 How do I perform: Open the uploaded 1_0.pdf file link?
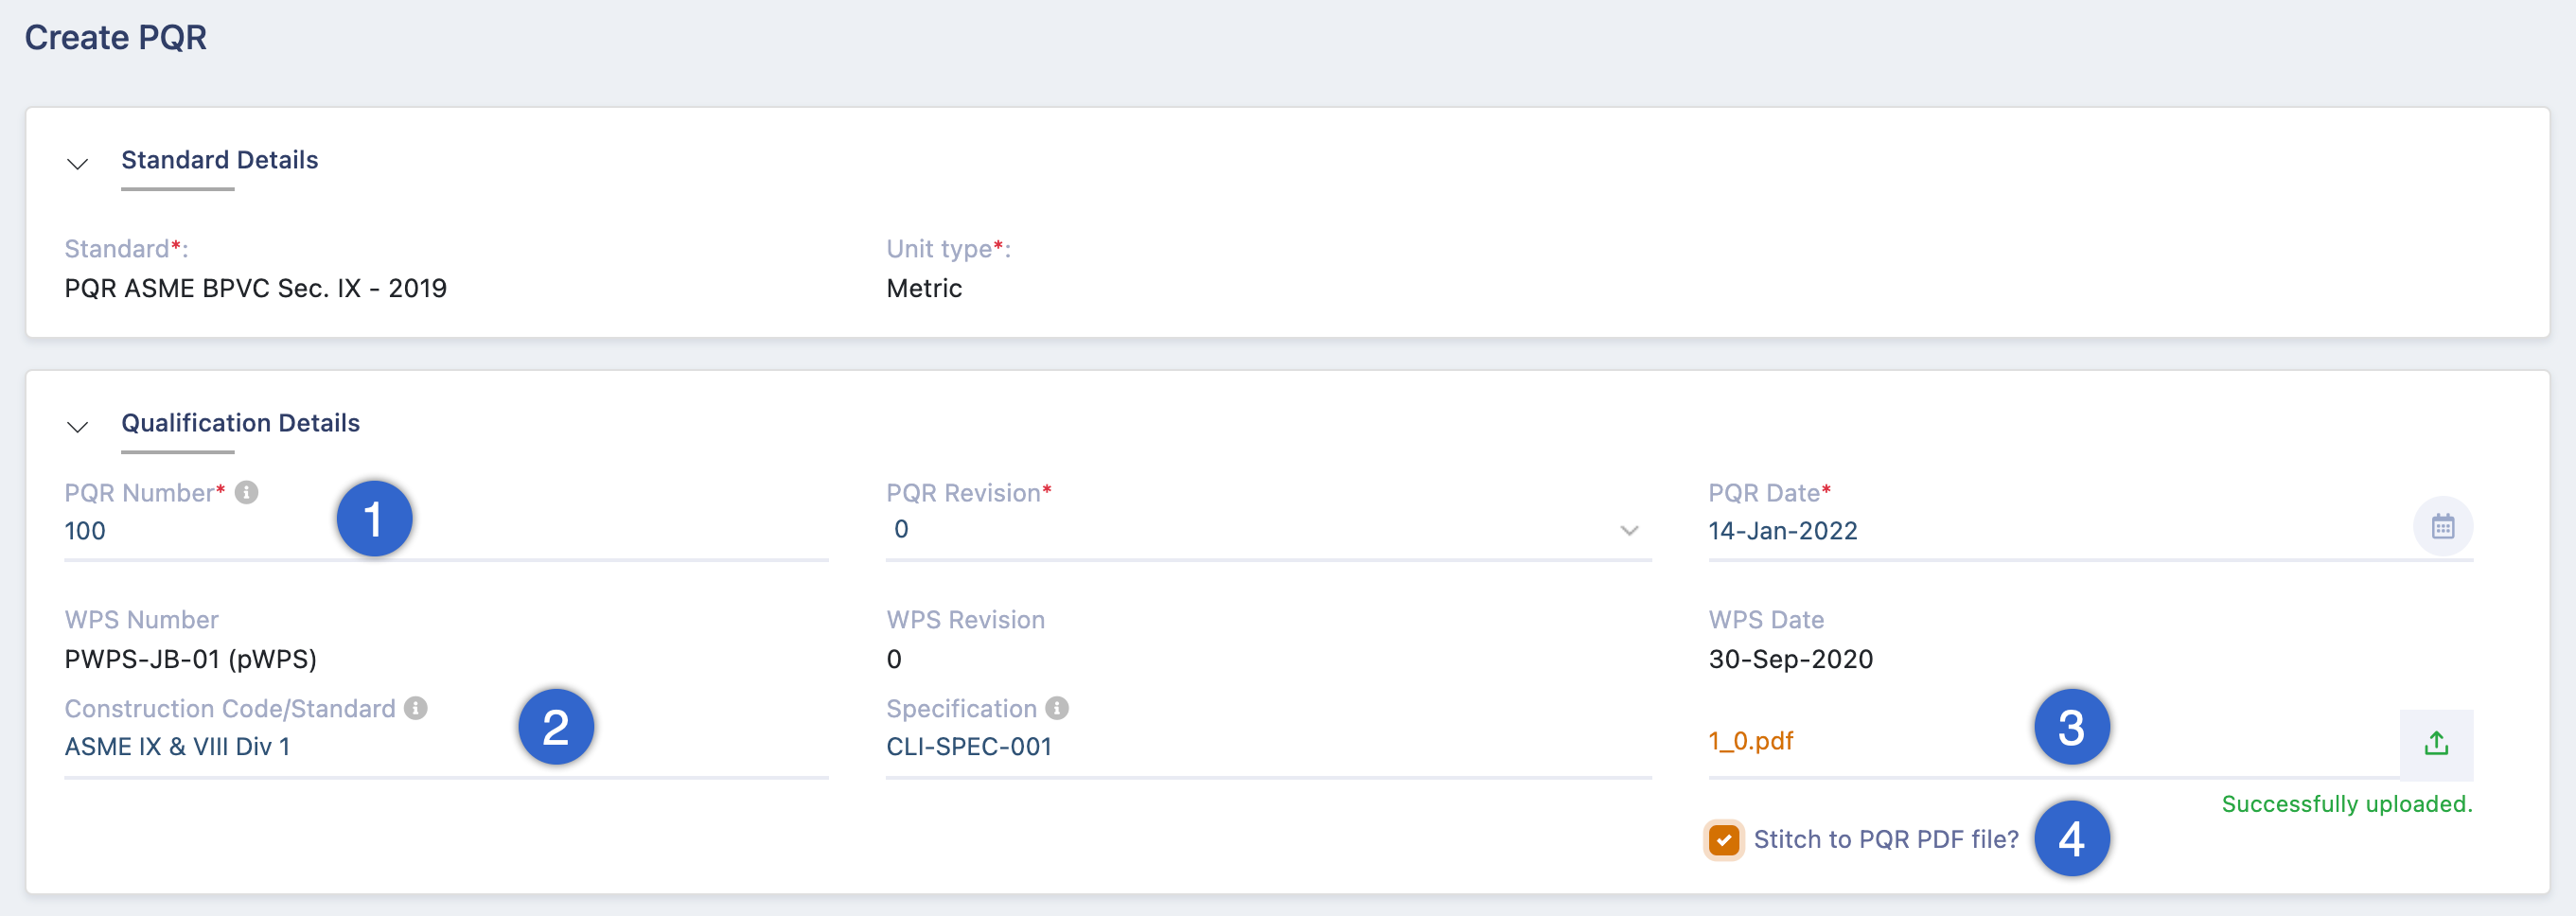(x=1750, y=741)
